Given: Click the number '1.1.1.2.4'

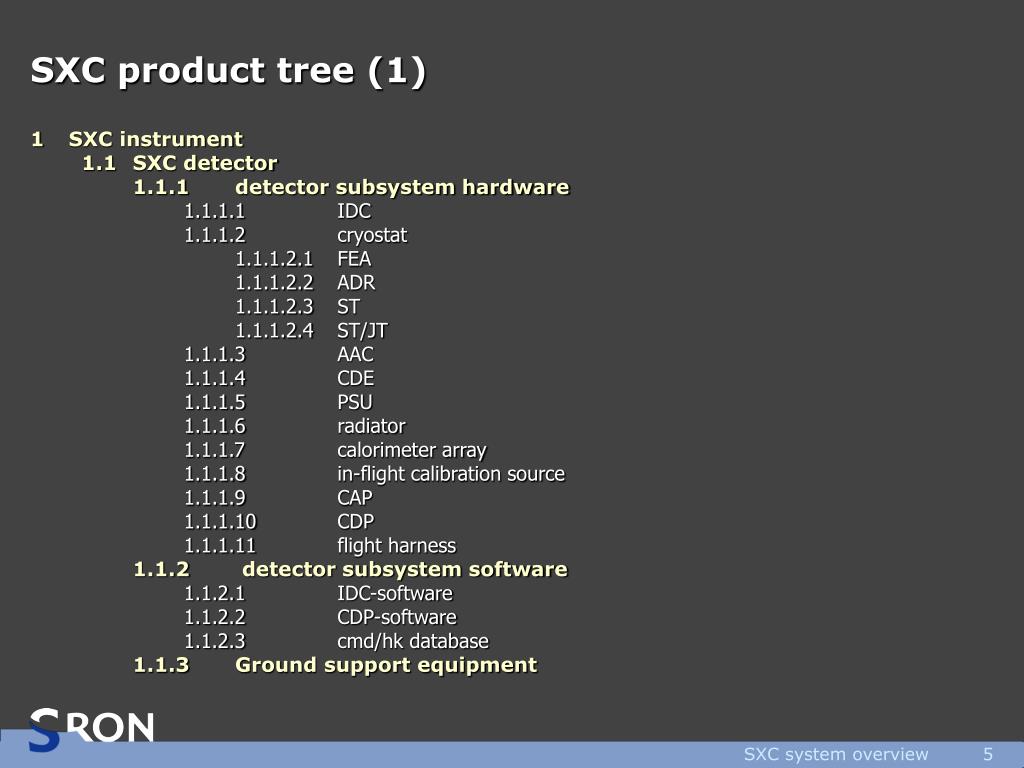Looking at the screenshot, I should coord(274,331).
